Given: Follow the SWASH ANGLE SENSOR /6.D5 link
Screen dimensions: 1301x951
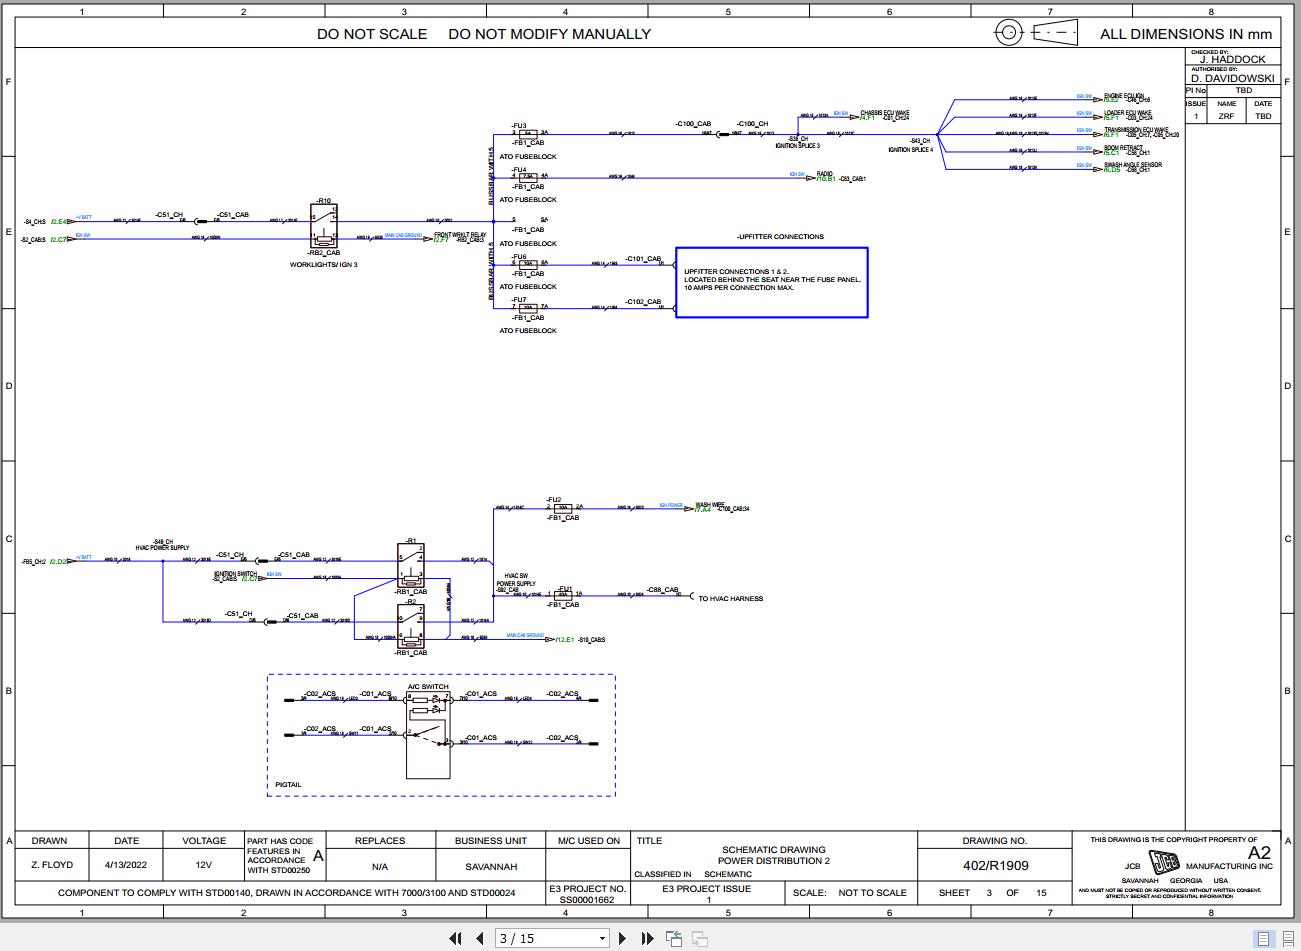Looking at the screenshot, I should pyautogui.click(x=1110, y=169).
